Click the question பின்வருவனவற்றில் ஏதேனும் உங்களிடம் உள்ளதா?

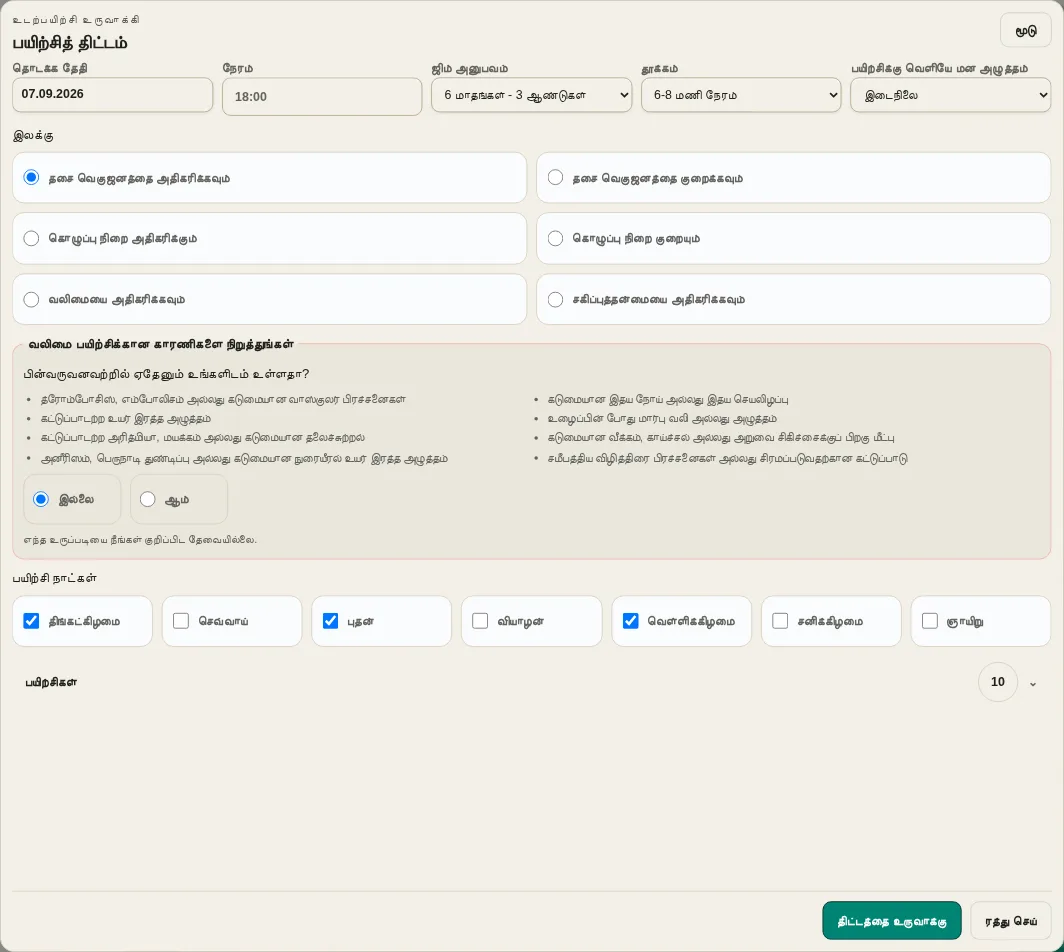(x=166, y=374)
